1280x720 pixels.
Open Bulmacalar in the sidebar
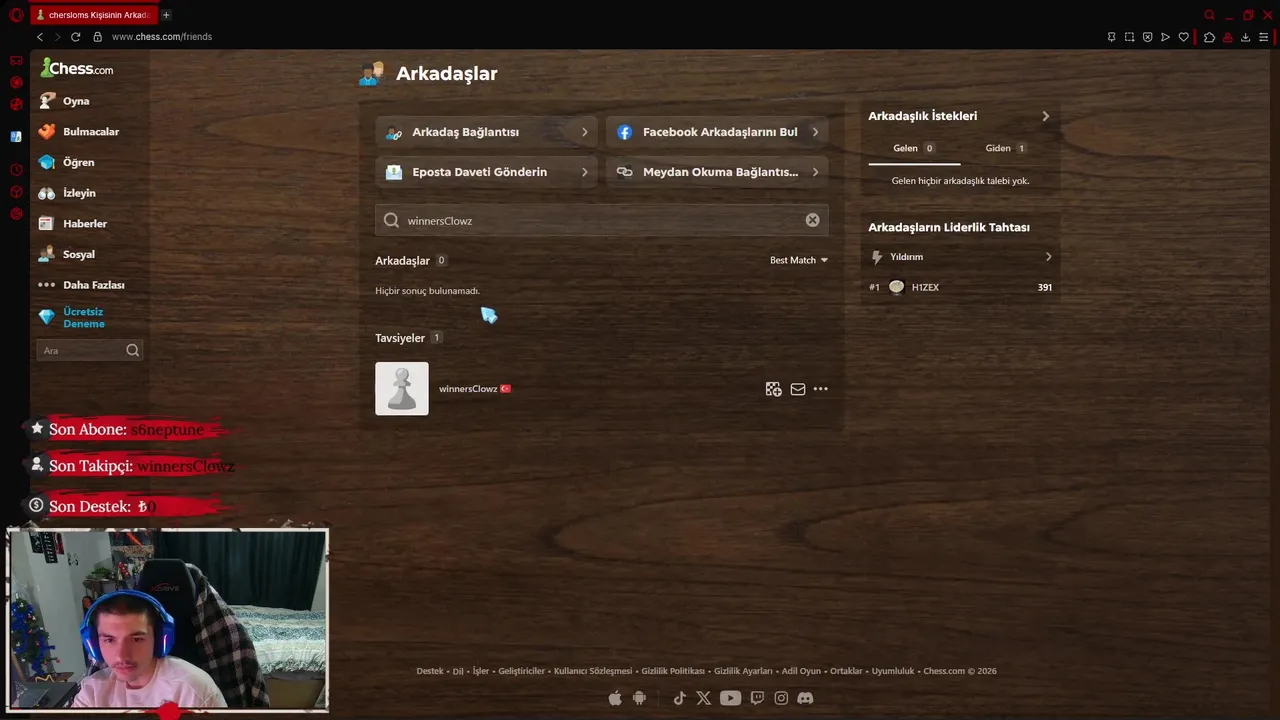[x=89, y=131]
